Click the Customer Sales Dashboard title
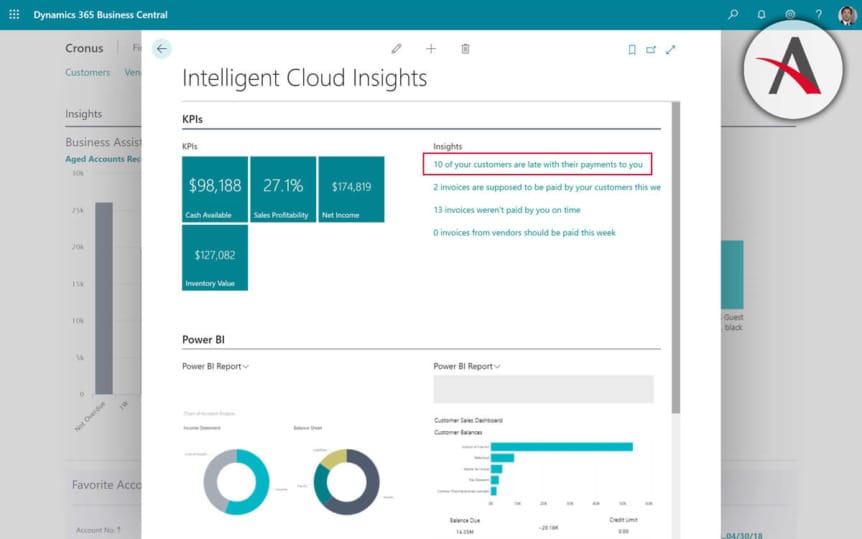 468,420
